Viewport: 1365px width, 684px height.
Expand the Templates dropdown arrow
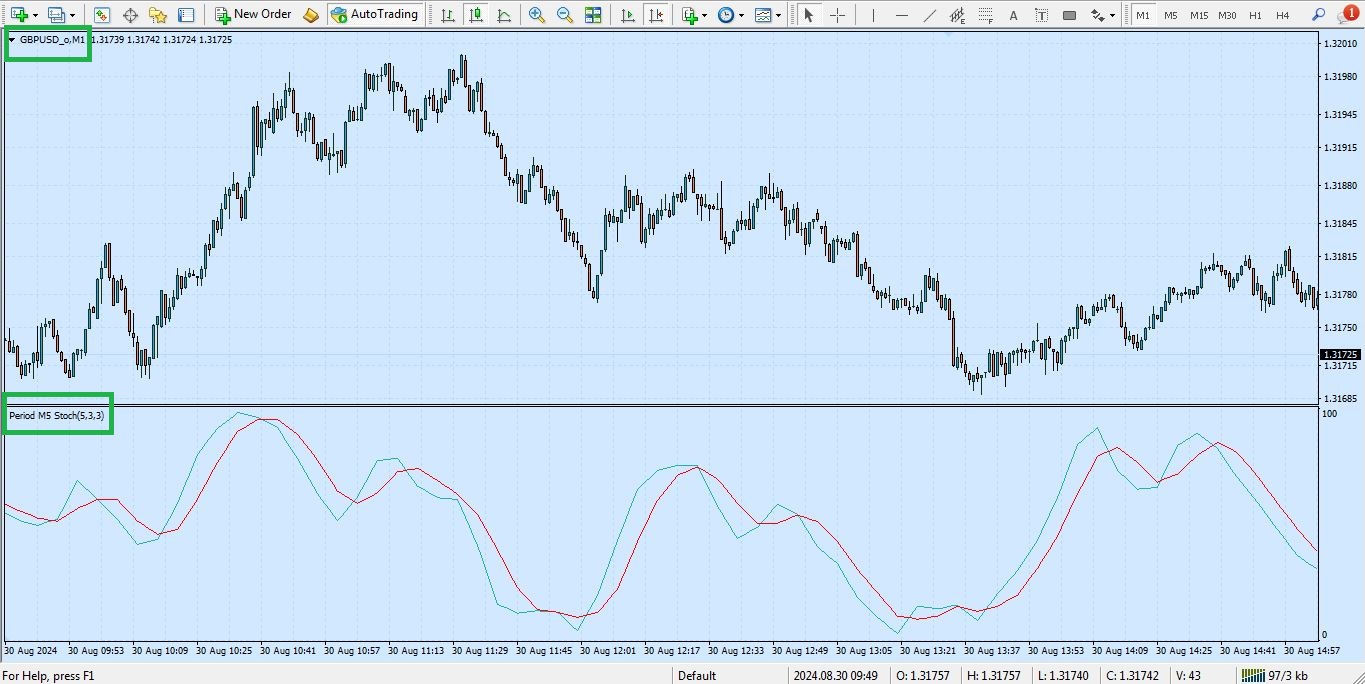click(780, 16)
